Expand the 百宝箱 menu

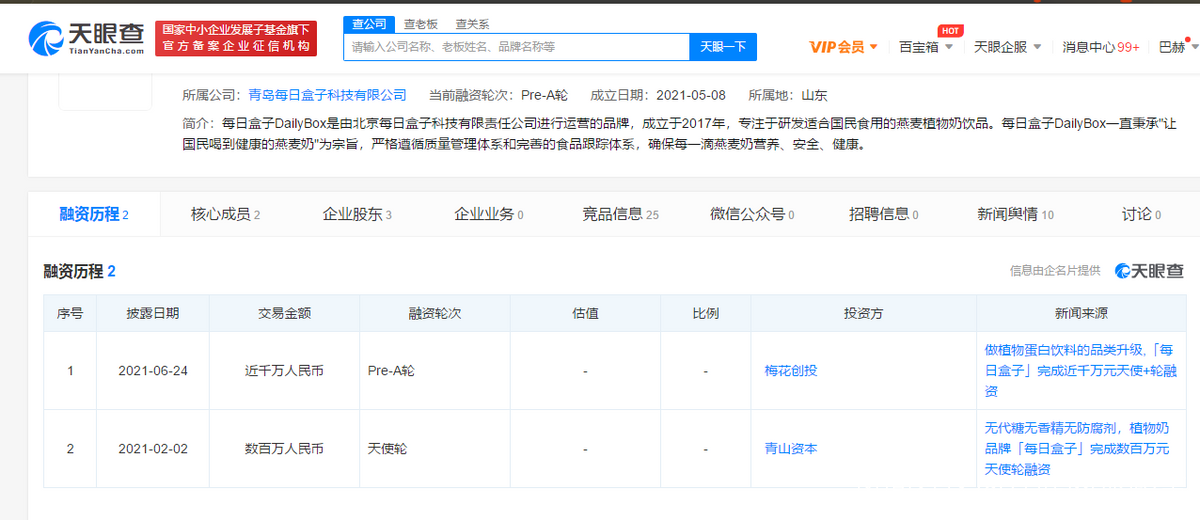926,47
